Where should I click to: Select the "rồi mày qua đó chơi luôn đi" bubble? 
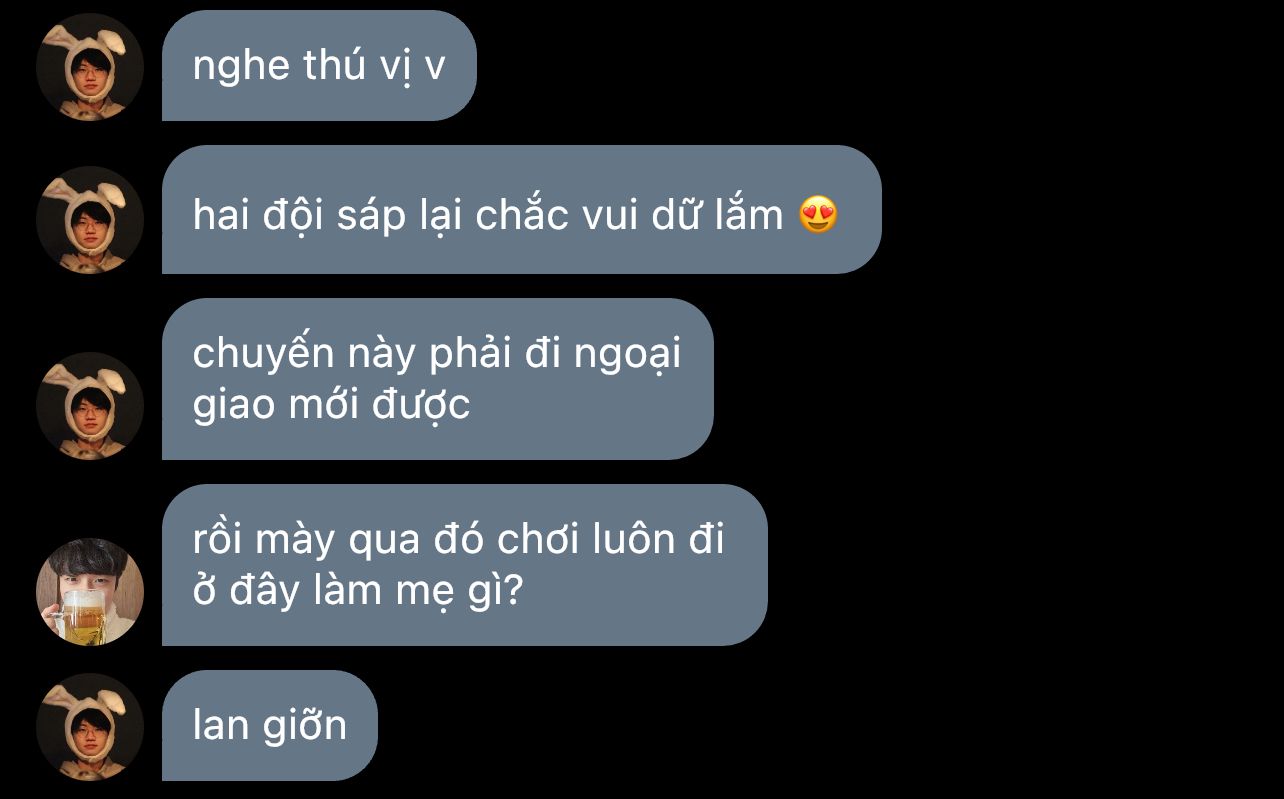(465, 565)
